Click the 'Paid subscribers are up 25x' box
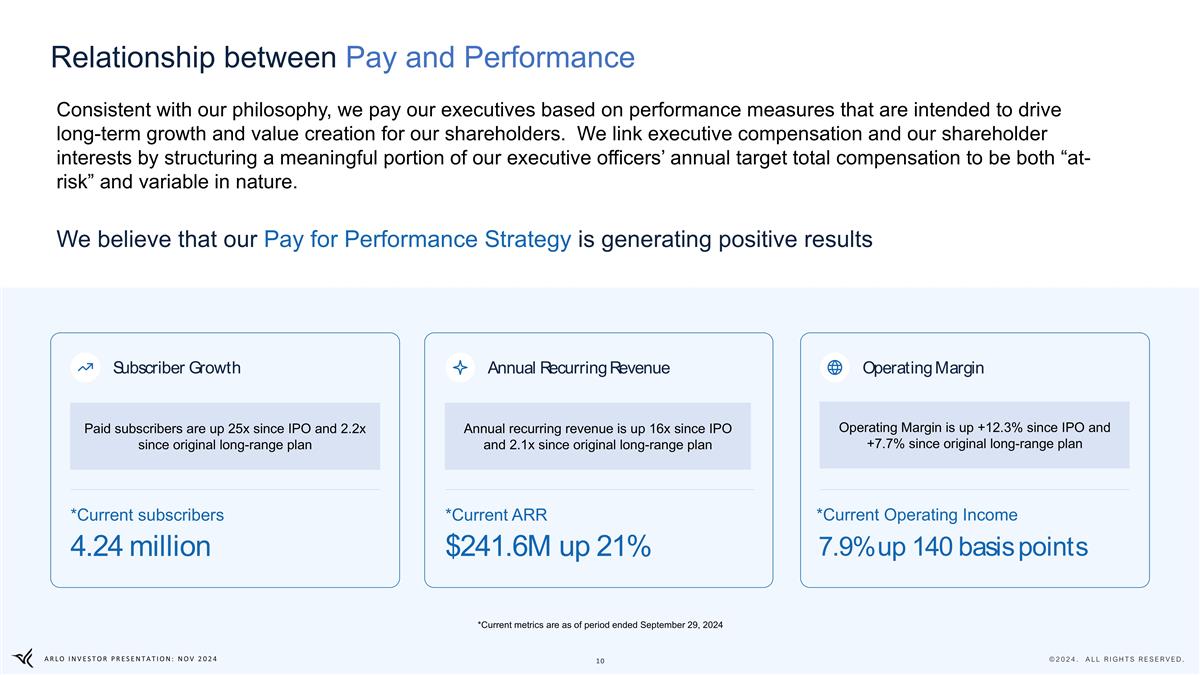The image size is (1200, 675). click(225, 436)
